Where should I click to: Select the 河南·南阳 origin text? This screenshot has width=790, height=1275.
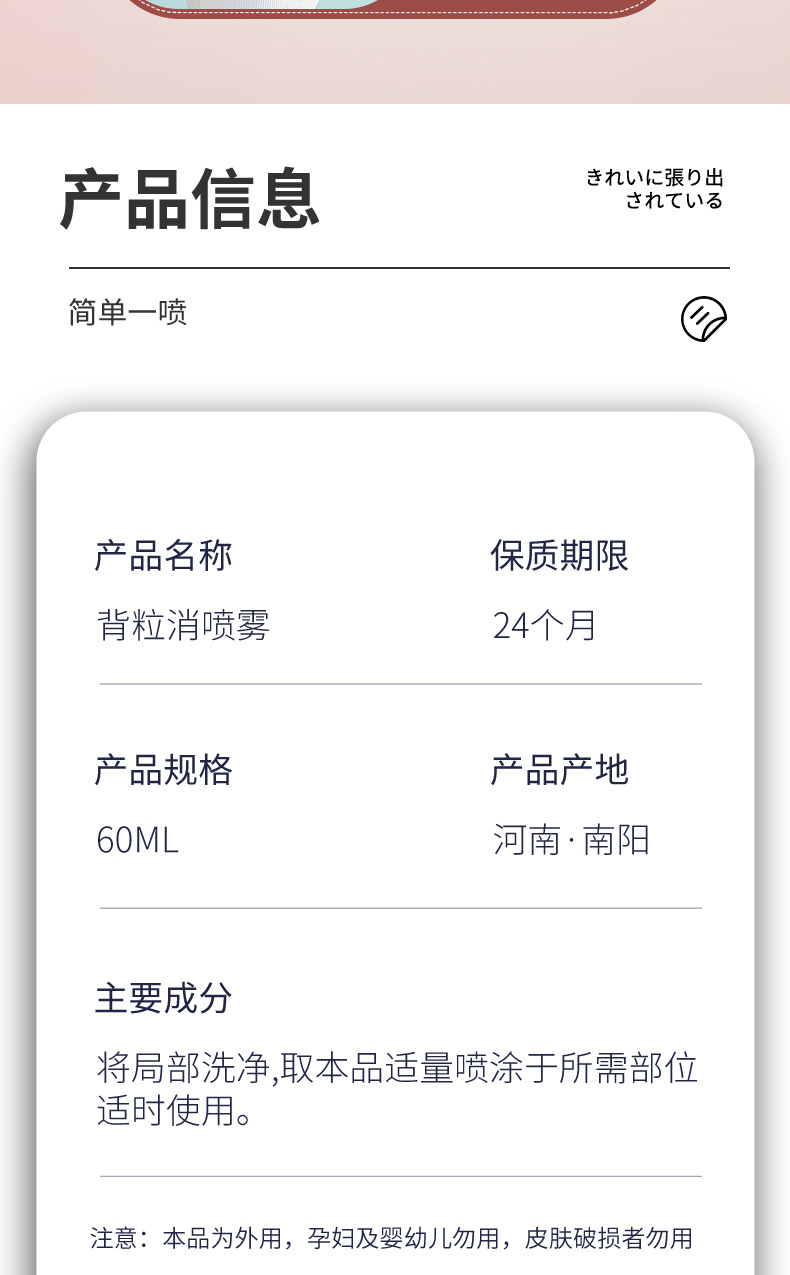(x=571, y=840)
